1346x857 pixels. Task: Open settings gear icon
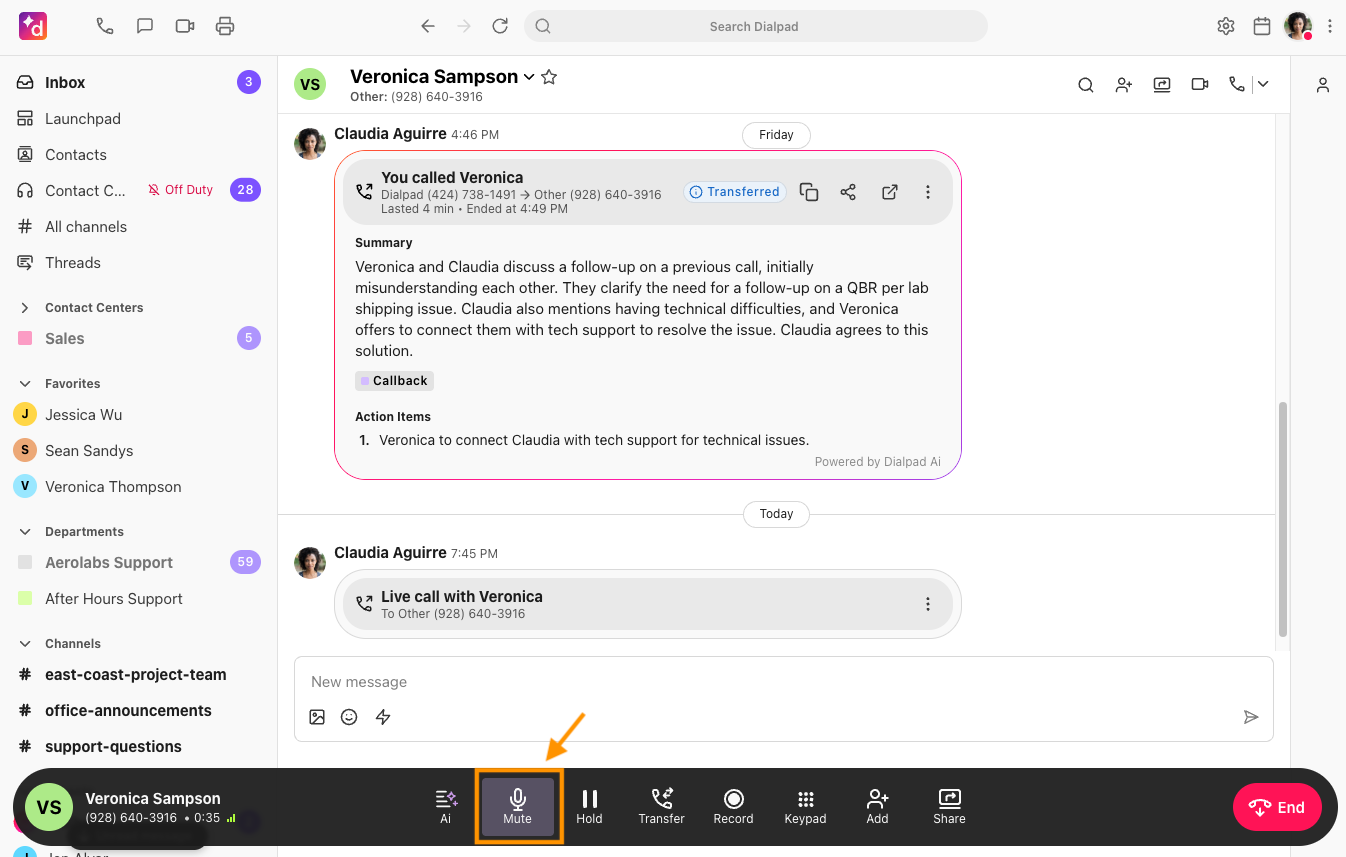point(1226,26)
